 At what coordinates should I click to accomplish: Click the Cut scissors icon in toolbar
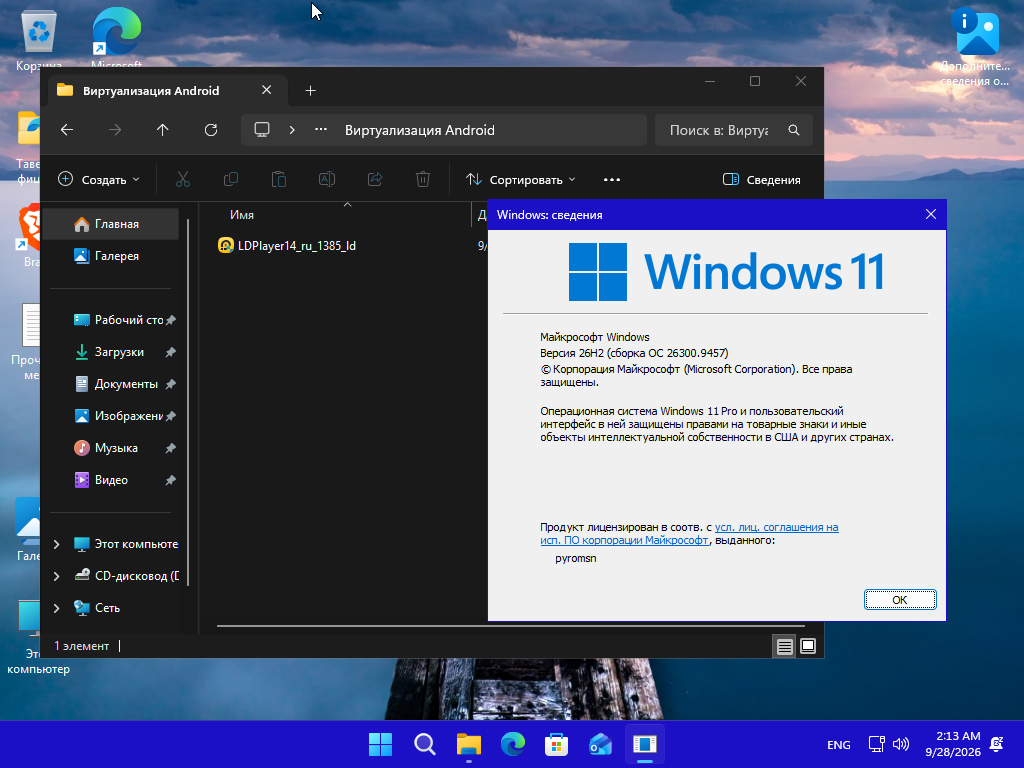183,179
